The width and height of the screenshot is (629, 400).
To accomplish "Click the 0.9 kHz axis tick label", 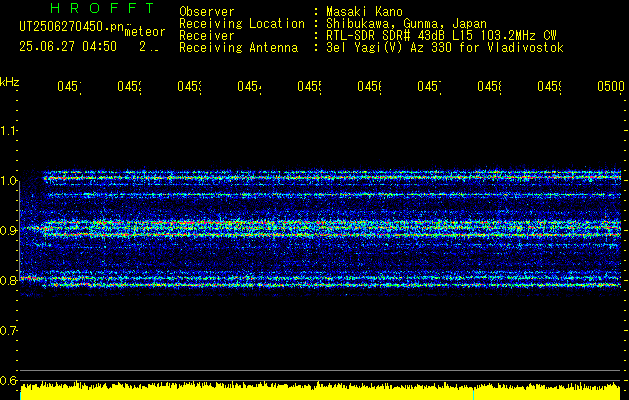I will click(8, 230).
